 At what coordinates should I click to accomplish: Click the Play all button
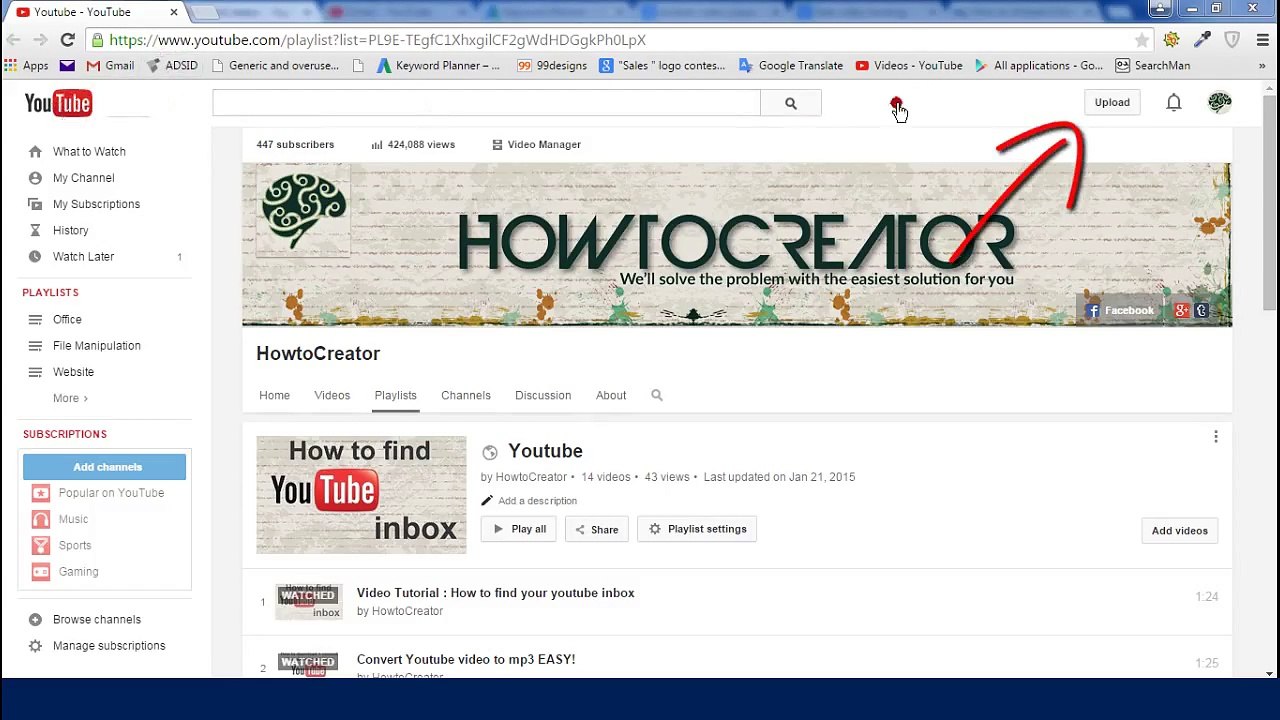519,529
